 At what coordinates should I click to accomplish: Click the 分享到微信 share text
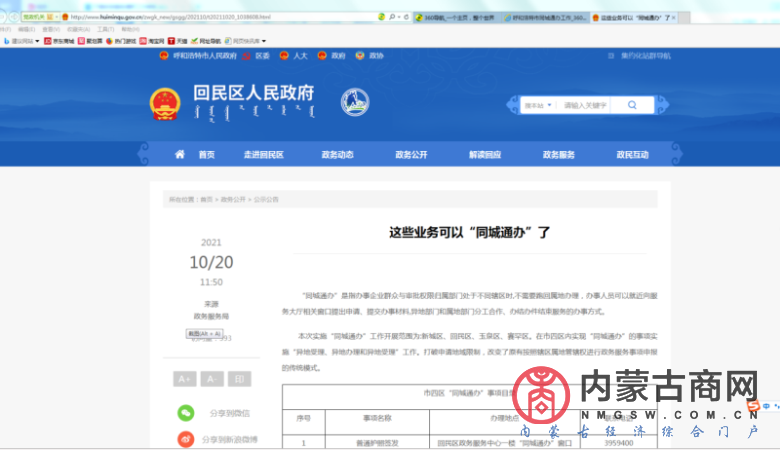pyautogui.click(x=229, y=413)
